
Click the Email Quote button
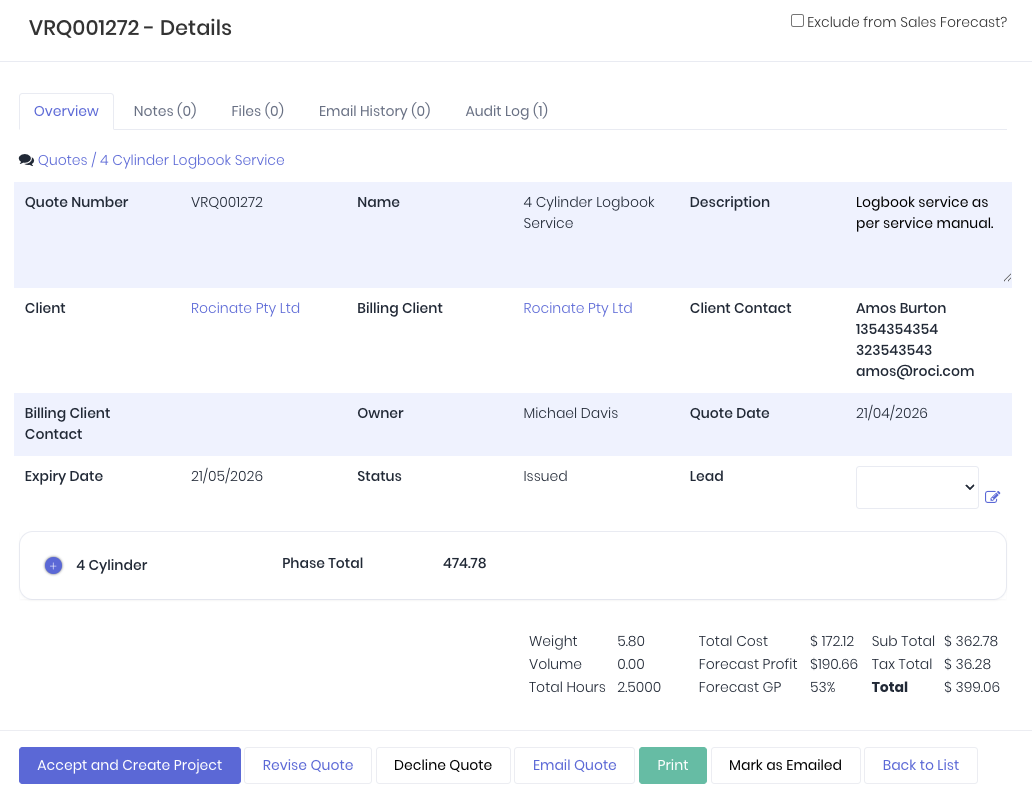click(575, 765)
